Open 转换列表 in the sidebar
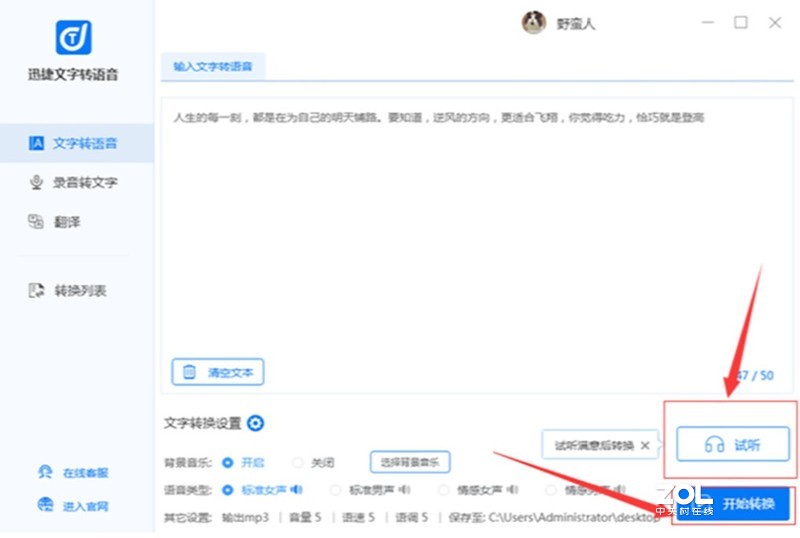This screenshot has width=800, height=538. tap(77, 291)
